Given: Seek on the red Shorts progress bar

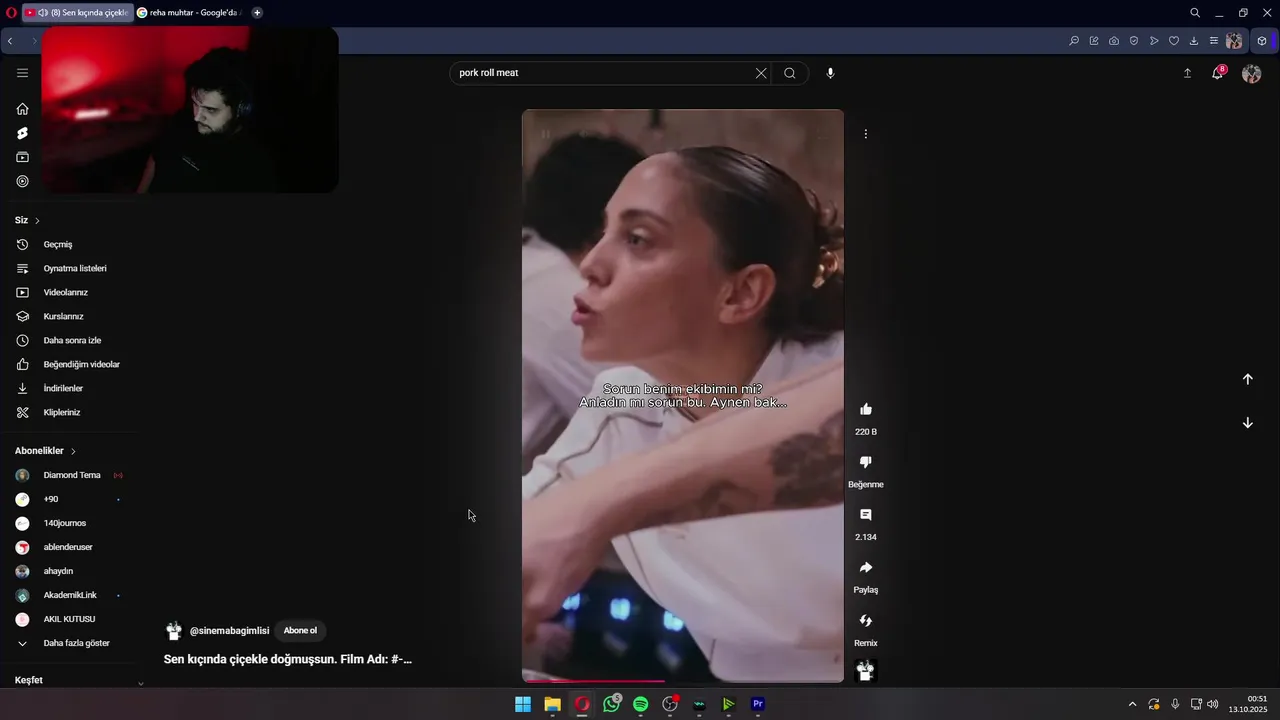Looking at the screenshot, I should pyautogui.click(x=683, y=681).
